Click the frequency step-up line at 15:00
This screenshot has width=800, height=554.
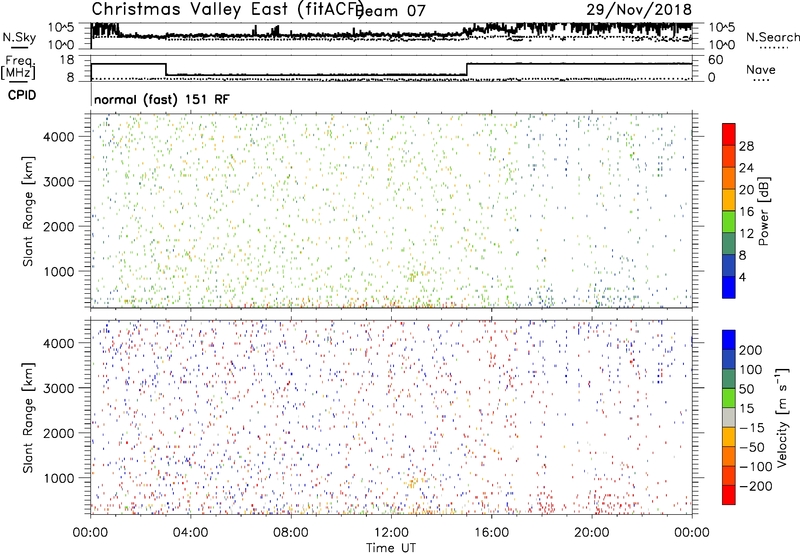[467, 69]
